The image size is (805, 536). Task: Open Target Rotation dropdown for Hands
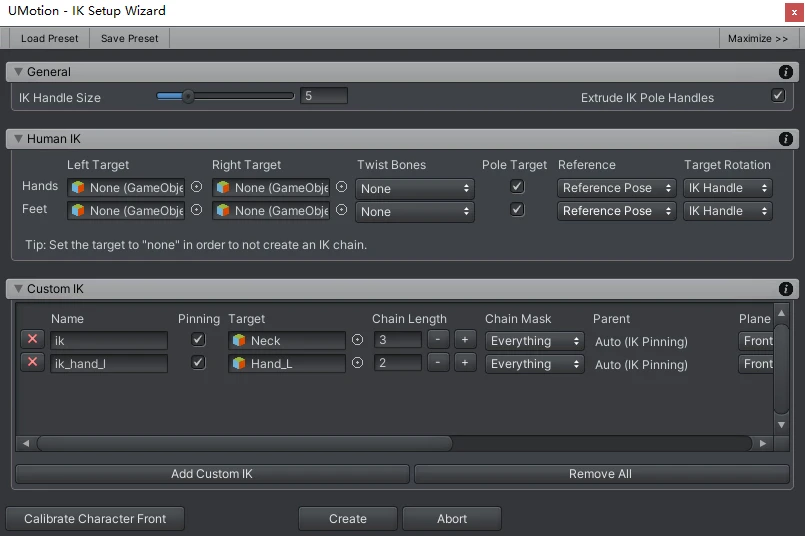point(727,188)
